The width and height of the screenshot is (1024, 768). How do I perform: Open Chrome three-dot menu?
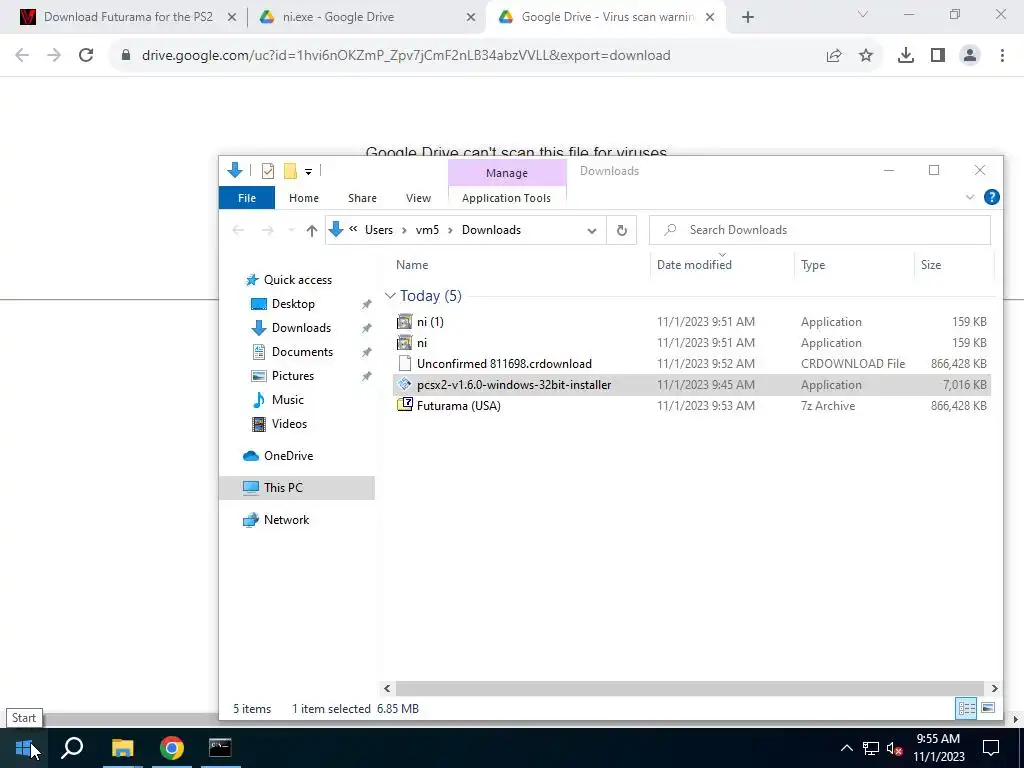point(1002,56)
